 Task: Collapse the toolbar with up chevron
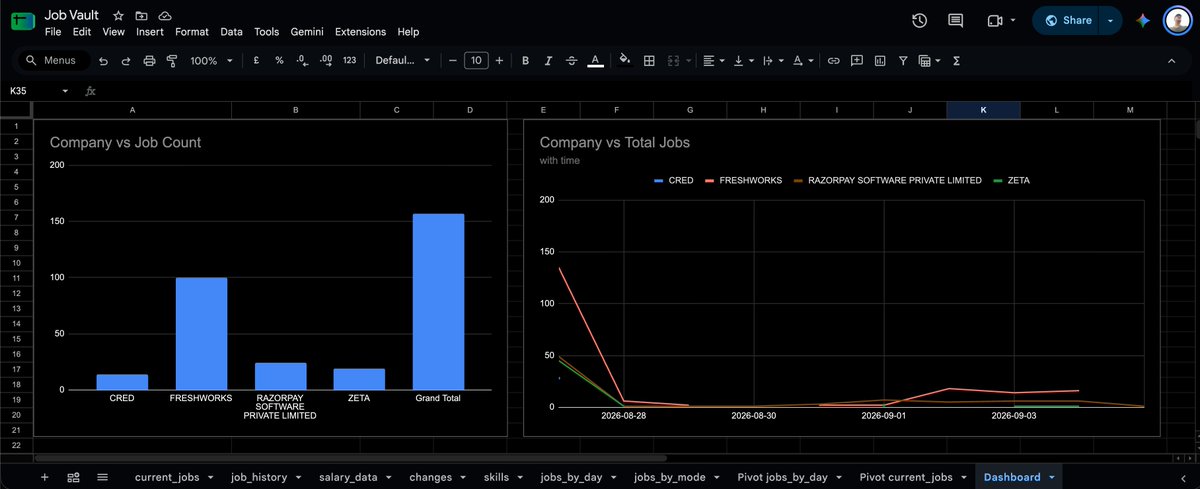1172,61
